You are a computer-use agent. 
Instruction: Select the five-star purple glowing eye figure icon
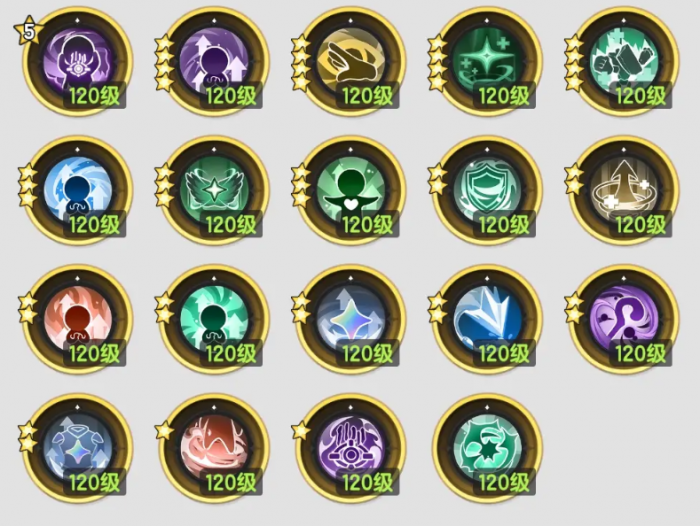pyautogui.click(x=79, y=62)
